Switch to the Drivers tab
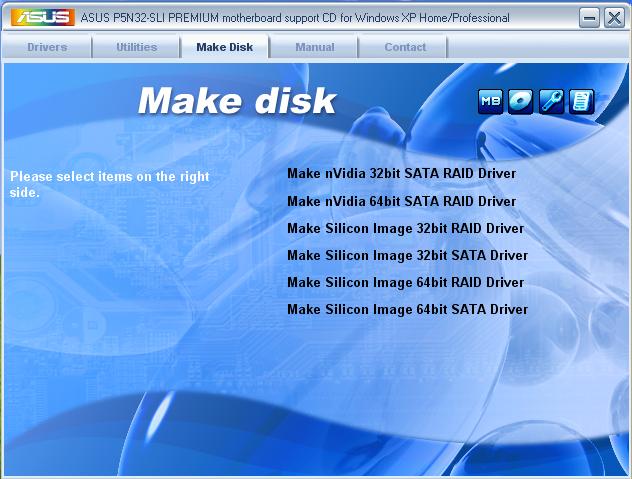632x479 pixels. click(47, 47)
